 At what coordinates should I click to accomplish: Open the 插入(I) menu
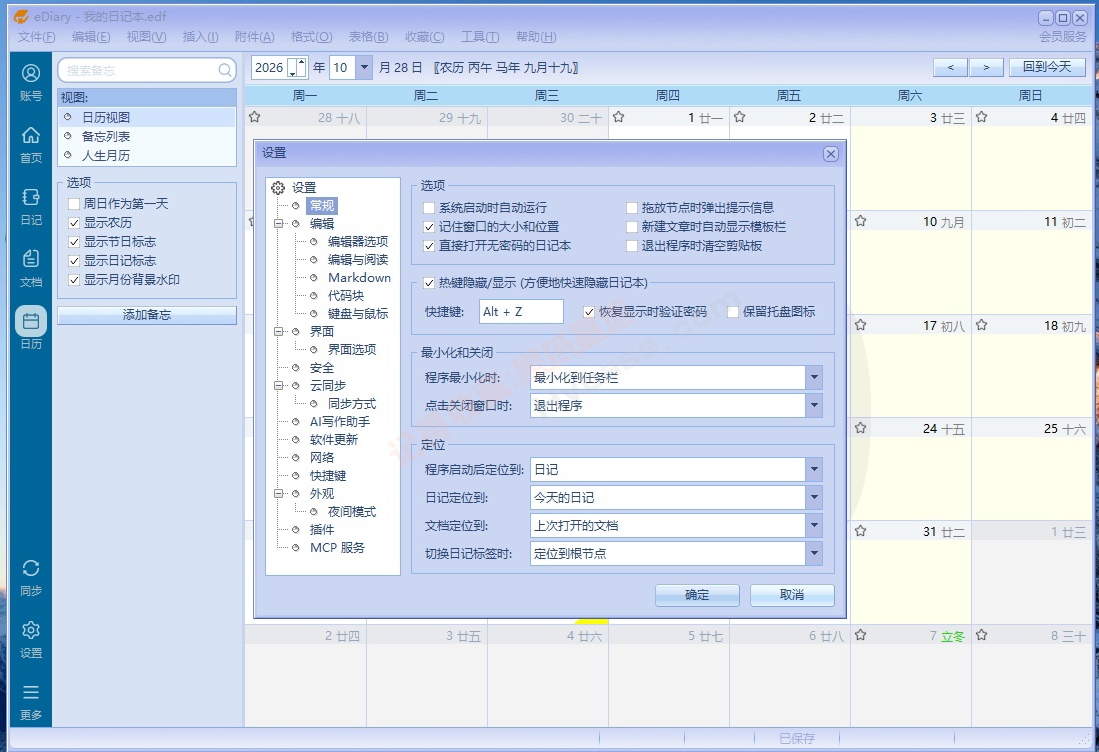pyautogui.click(x=200, y=36)
